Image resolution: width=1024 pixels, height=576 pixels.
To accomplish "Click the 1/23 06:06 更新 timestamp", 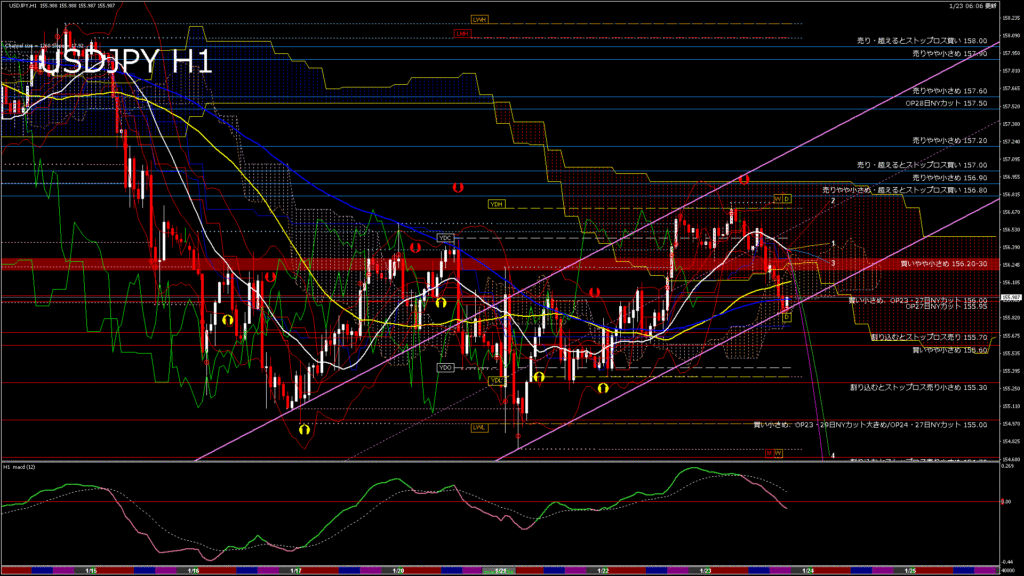I will tap(974, 6).
